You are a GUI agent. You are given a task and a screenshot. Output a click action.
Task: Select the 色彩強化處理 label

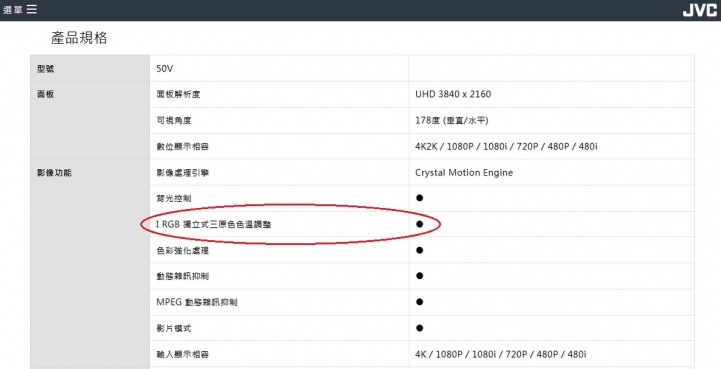183,251
